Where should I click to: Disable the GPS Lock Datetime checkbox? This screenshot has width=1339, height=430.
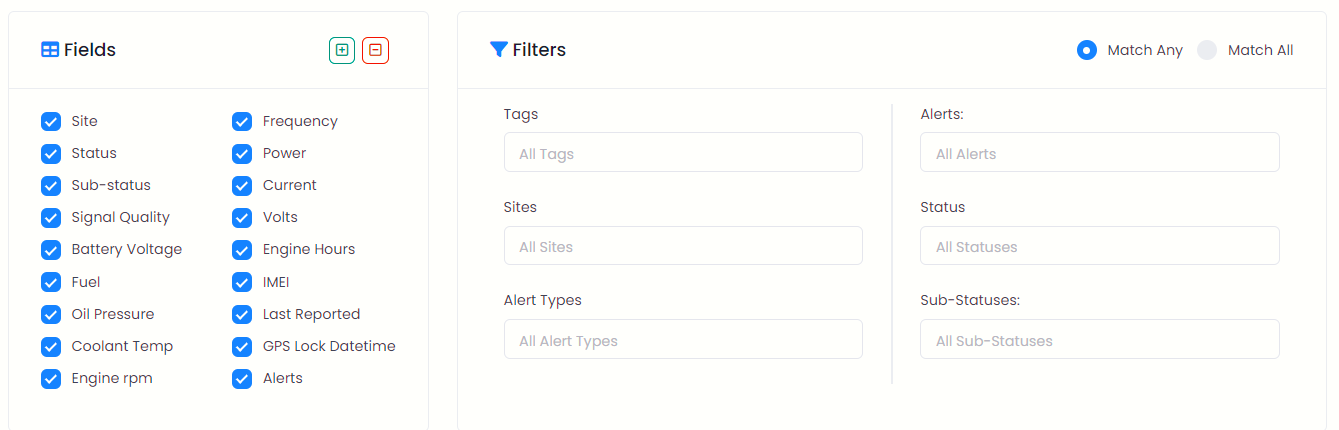click(x=242, y=346)
